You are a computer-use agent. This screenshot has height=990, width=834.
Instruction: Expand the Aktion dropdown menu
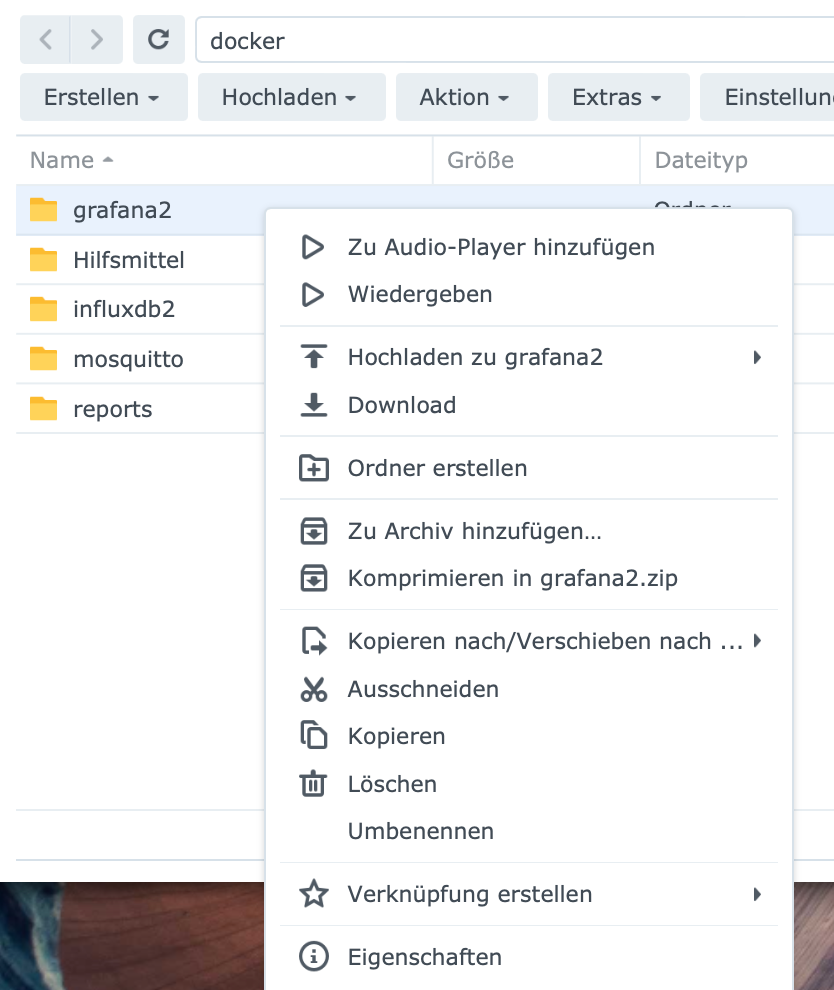(465, 97)
